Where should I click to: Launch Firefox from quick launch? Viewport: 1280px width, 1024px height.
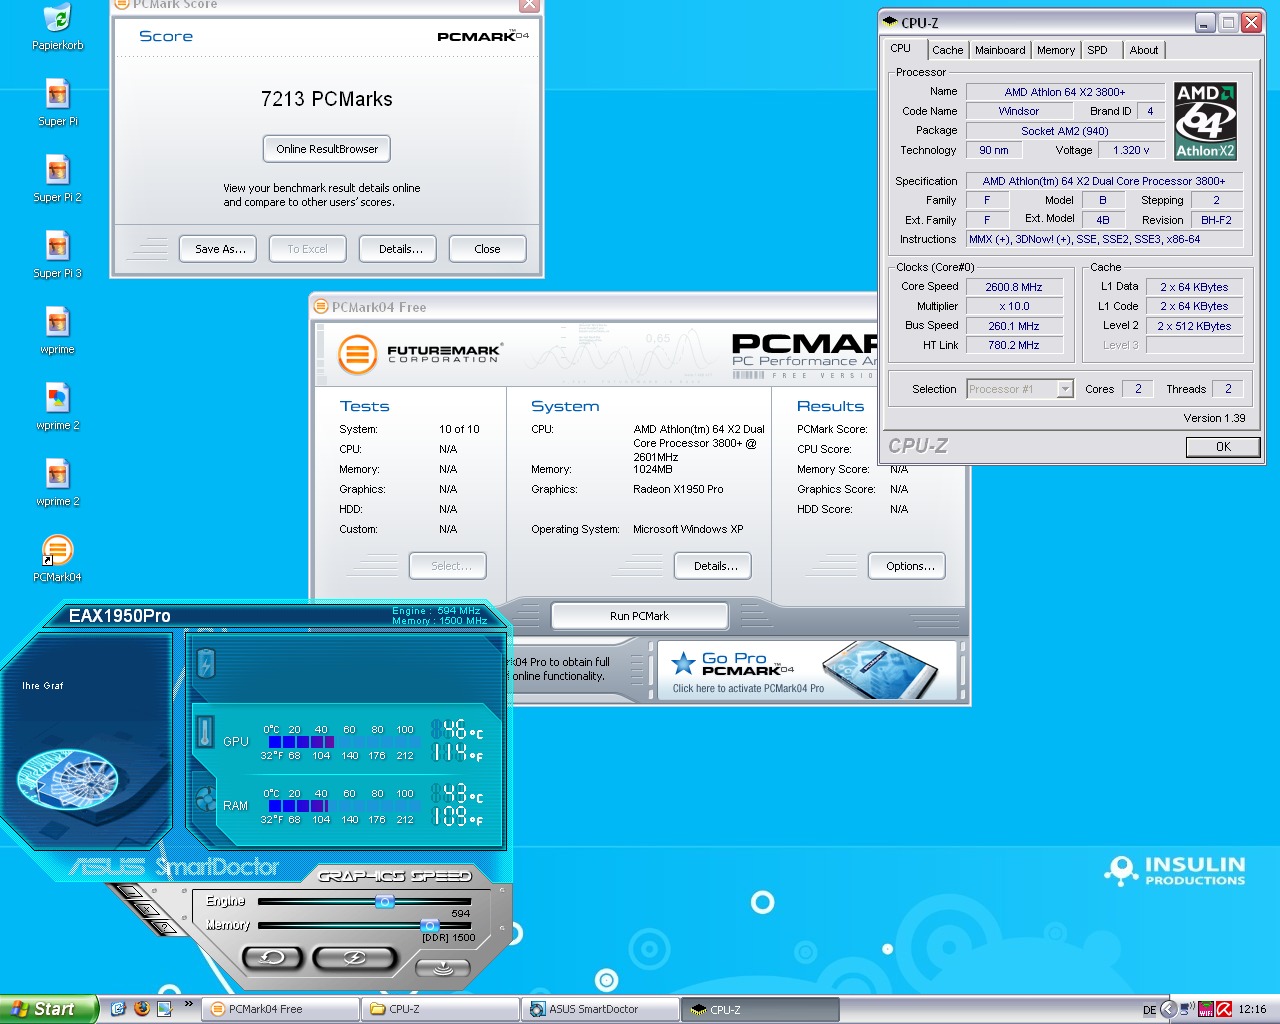coord(141,1009)
